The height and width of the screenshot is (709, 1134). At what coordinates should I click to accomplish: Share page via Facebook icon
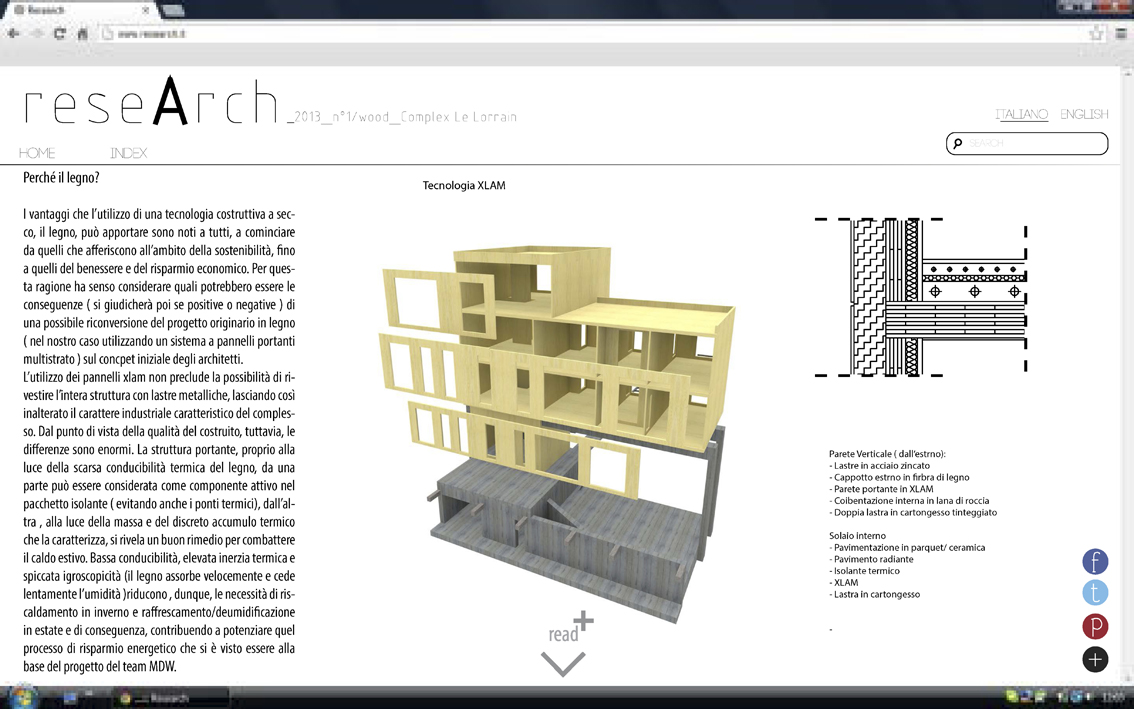pyautogui.click(x=1095, y=561)
